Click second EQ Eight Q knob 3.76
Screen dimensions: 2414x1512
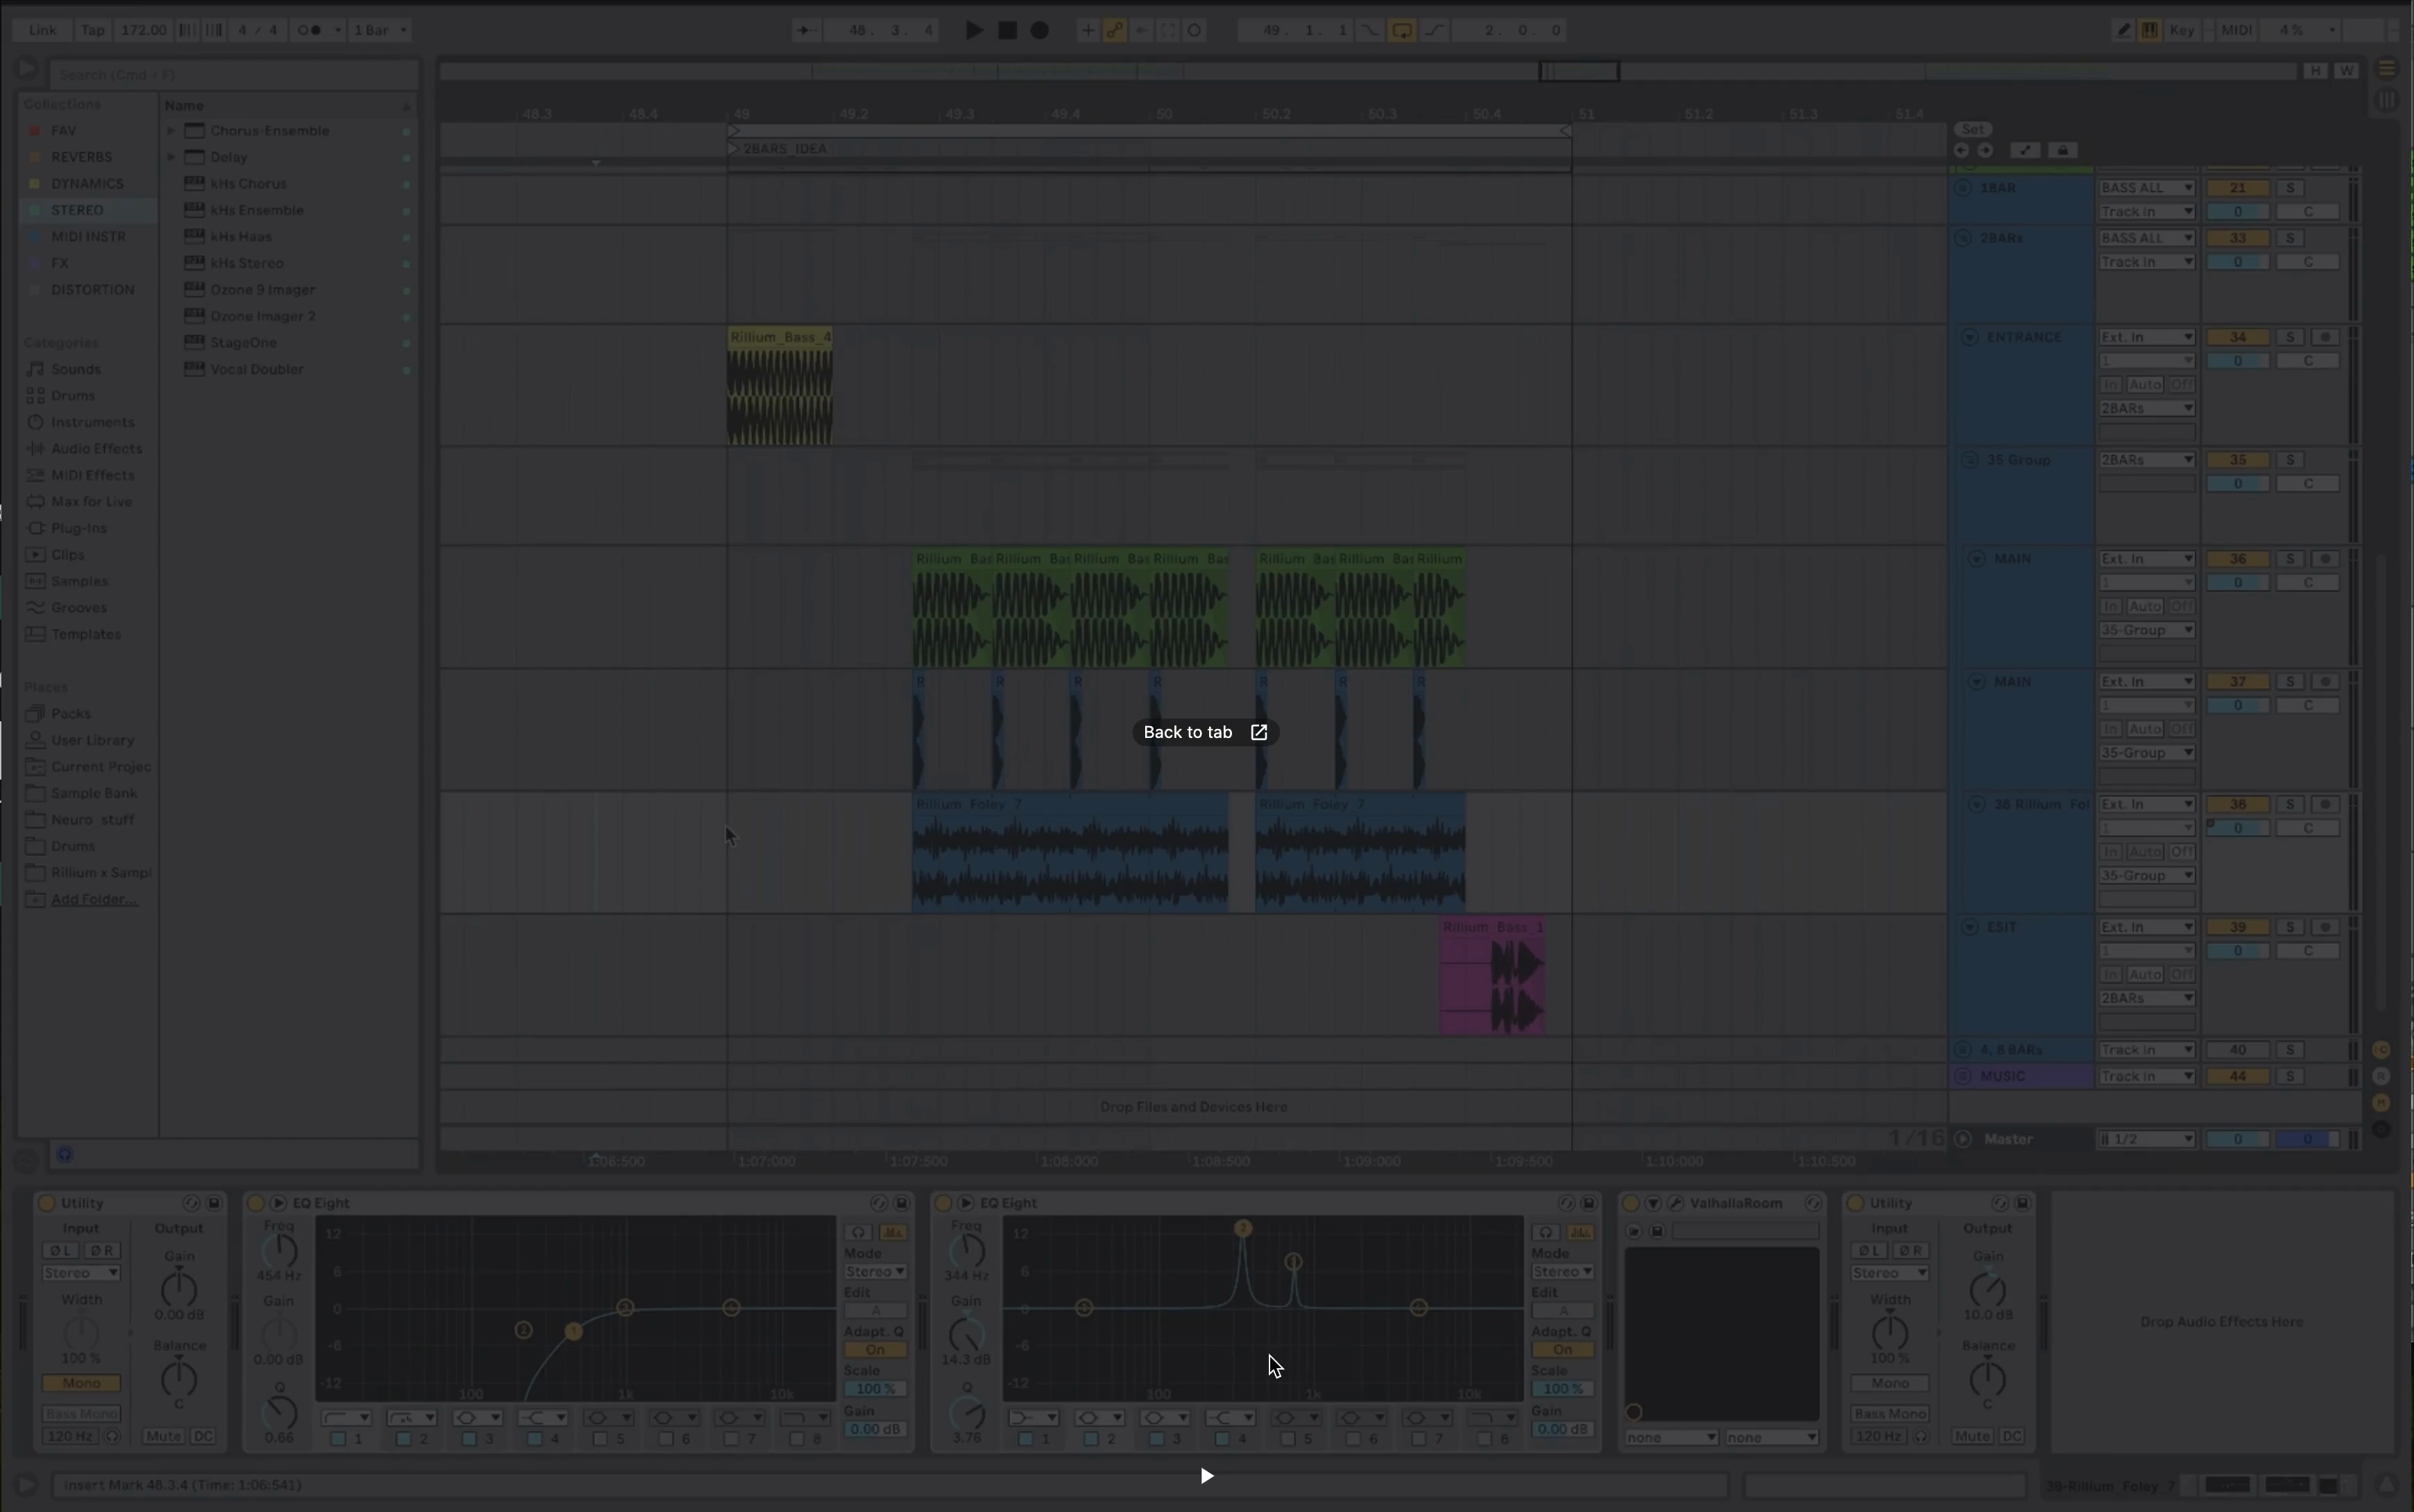pos(967,1414)
